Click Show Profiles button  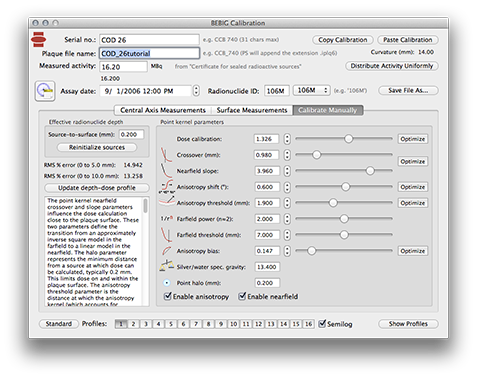(x=408, y=324)
